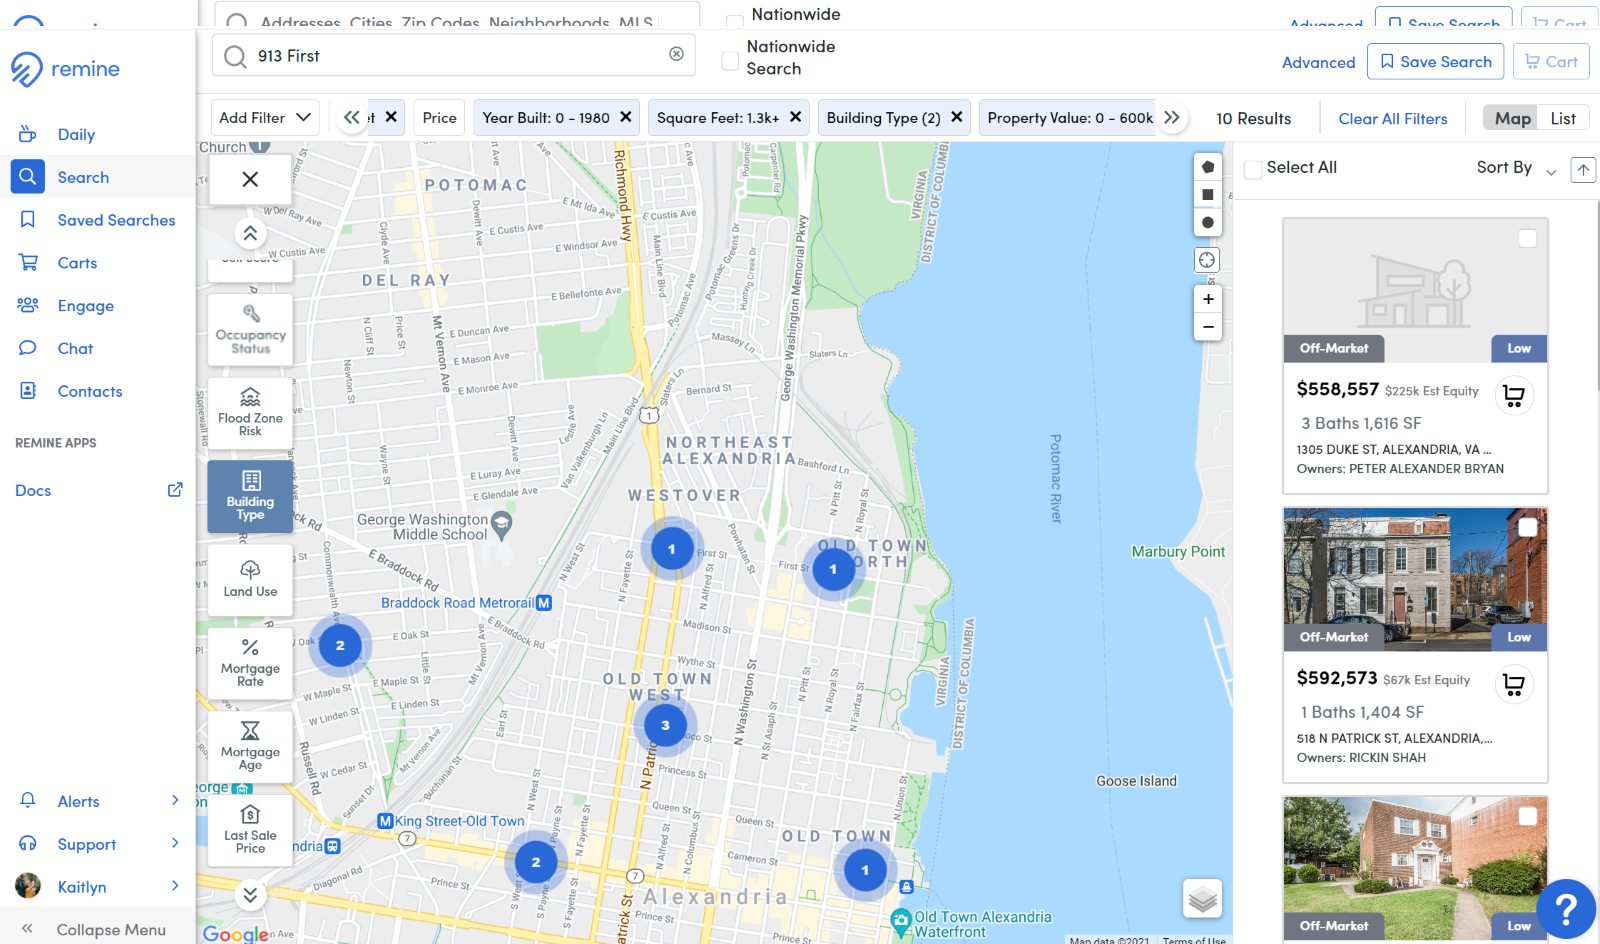This screenshot has width=1600, height=944.
Task: Add 1305 Duke St to cart
Action: [x=1514, y=396]
